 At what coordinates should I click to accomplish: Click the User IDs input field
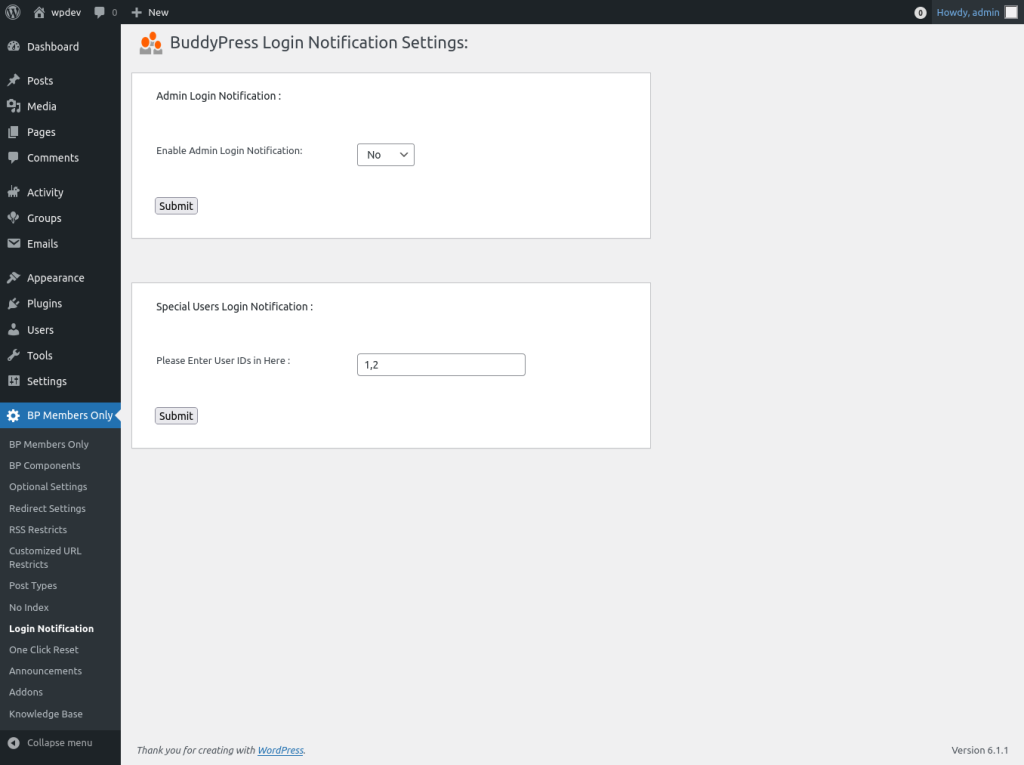440,364
